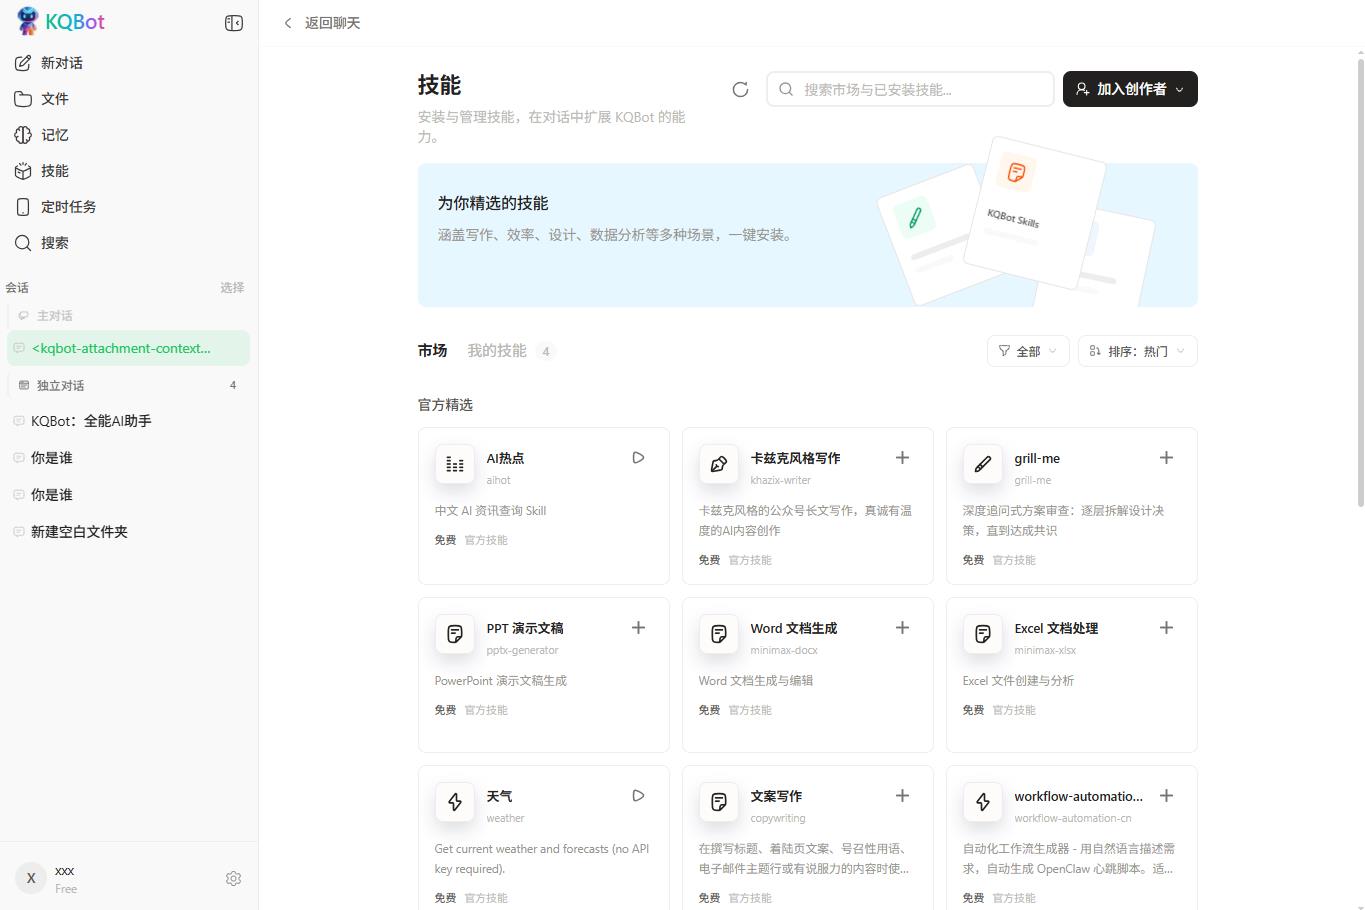Add the workflow-automation skill
Image resolution: width=1365 pixels, height=910 pixels.
pos(1166,796)
